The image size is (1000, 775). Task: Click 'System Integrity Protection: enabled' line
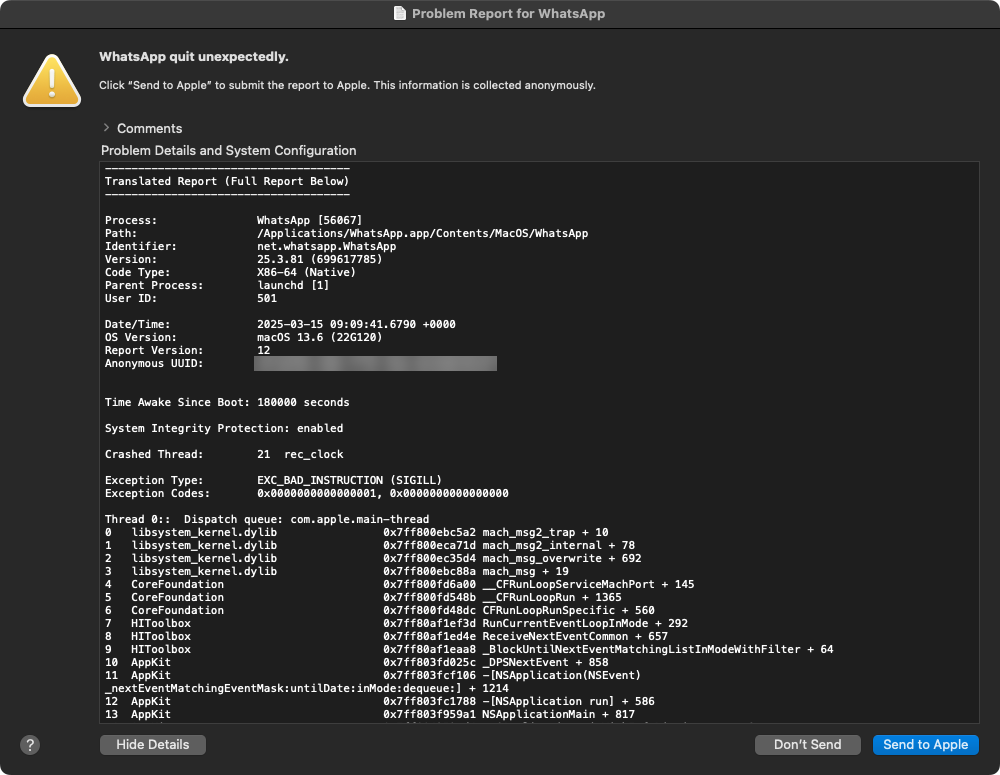point(224,428)
